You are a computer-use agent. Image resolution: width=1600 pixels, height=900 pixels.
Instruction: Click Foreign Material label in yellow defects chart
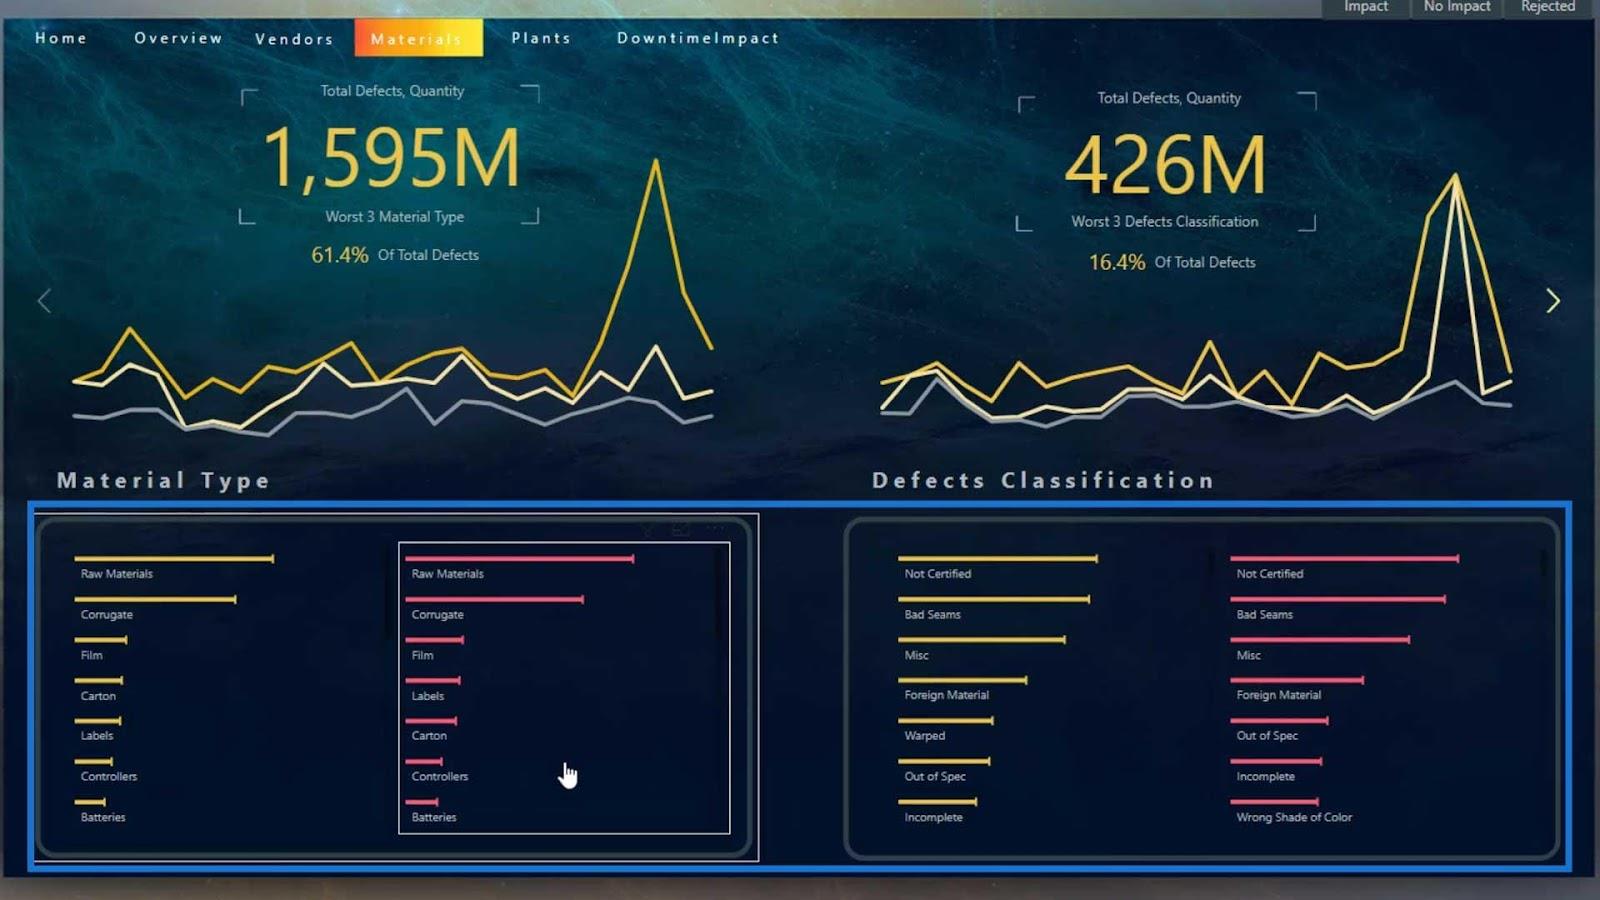pyautogui.click(x=947, y=695)
